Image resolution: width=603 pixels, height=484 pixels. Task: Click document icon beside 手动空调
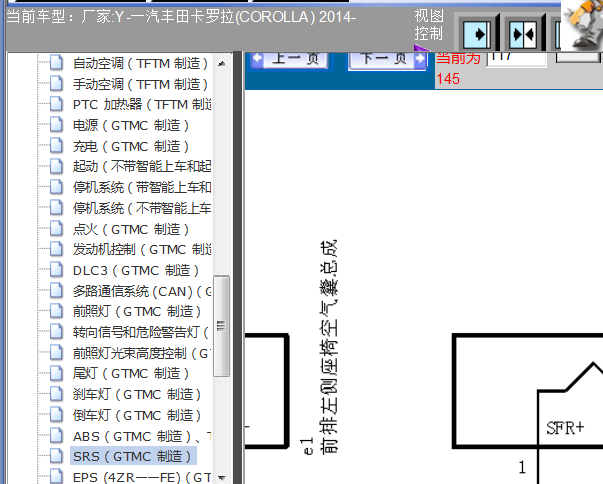pos(57,84)
